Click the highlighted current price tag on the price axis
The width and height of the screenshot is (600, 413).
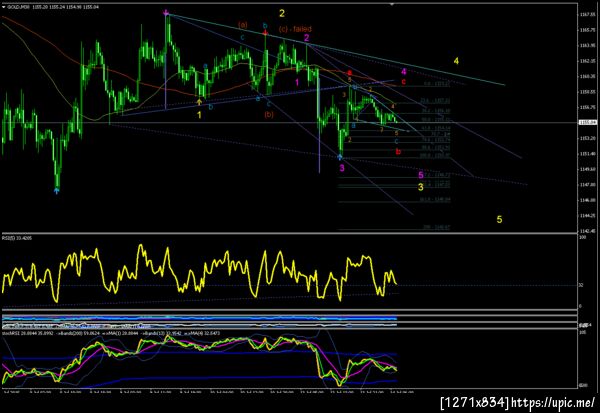click(588, 122)
